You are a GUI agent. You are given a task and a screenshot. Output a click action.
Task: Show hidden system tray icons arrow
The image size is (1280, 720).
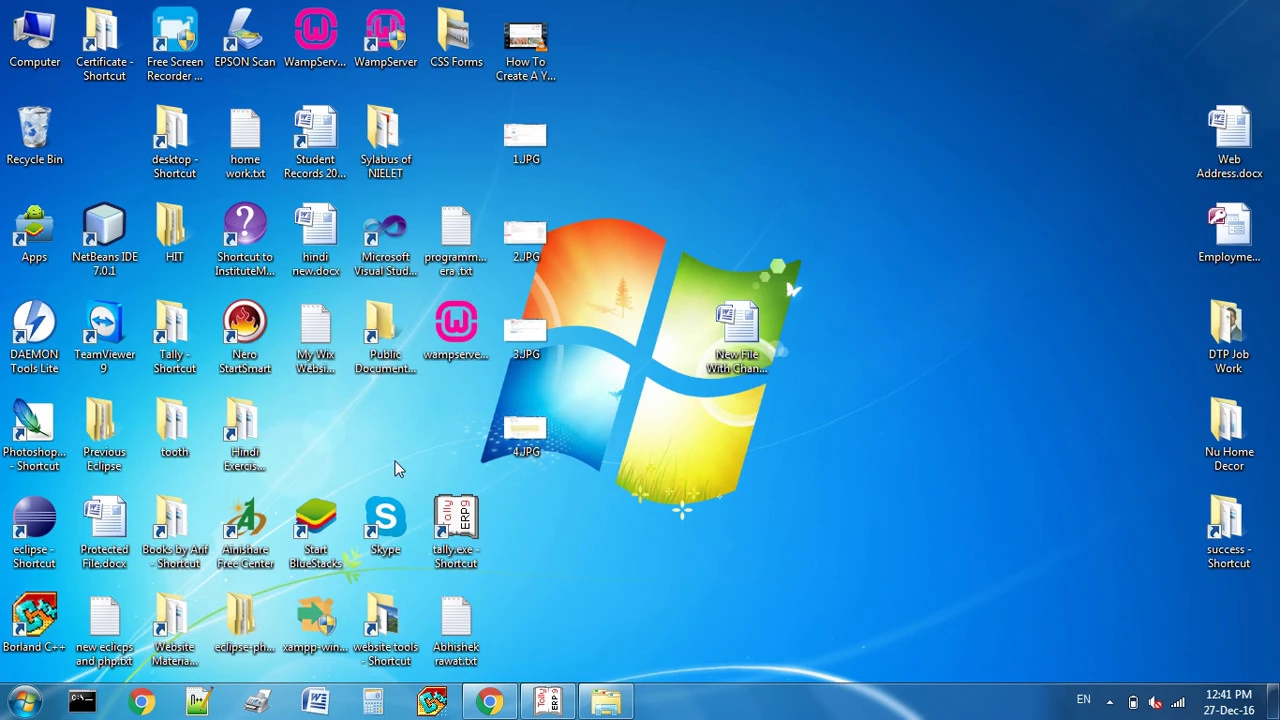click(1109, 702)
